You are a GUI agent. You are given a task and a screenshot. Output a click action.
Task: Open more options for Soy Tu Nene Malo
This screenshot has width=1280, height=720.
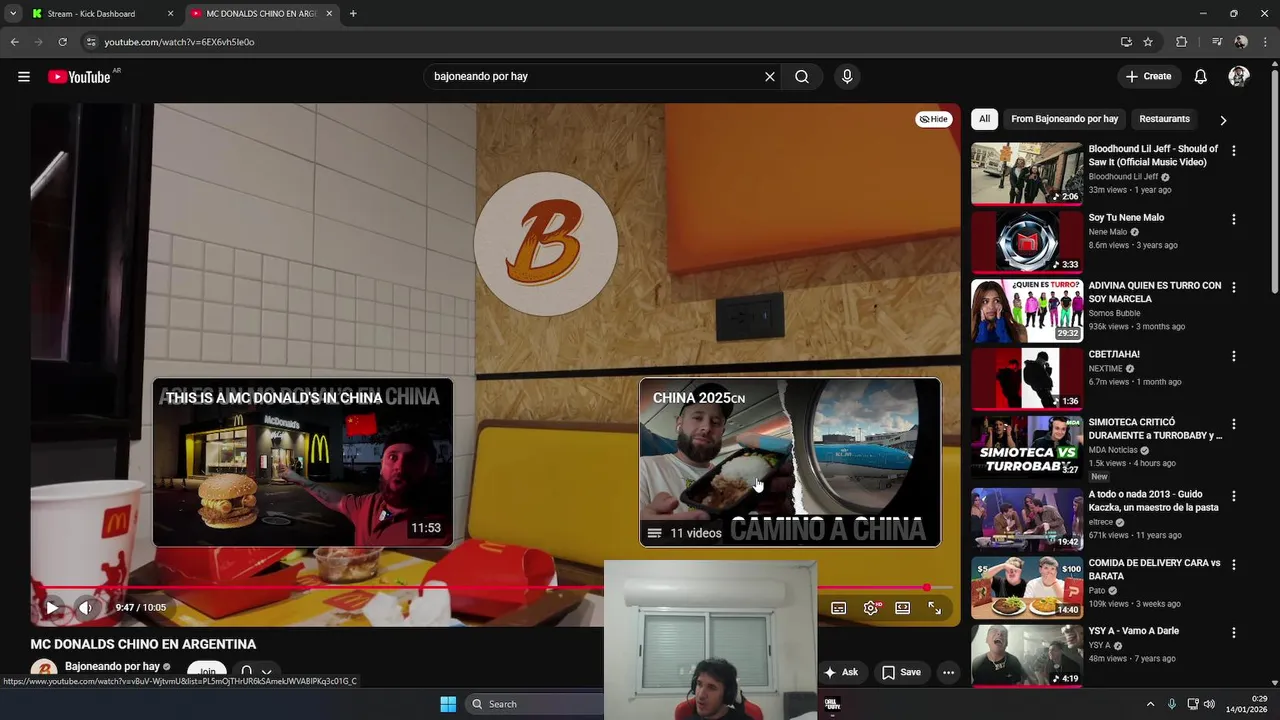tap(1233, 219)
